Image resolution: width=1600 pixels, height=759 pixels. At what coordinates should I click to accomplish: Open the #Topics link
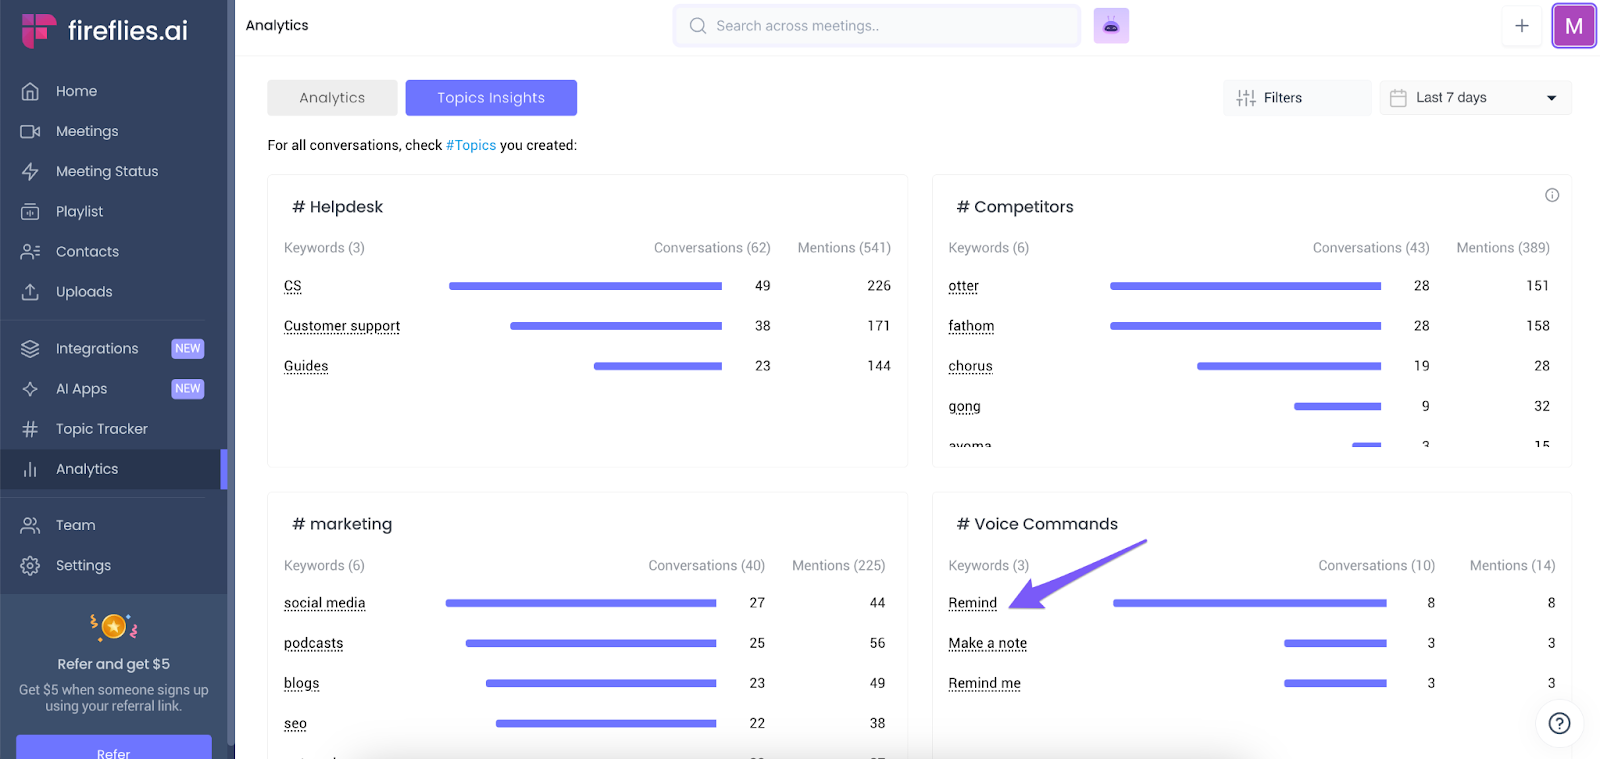click(x=471, y=145)
